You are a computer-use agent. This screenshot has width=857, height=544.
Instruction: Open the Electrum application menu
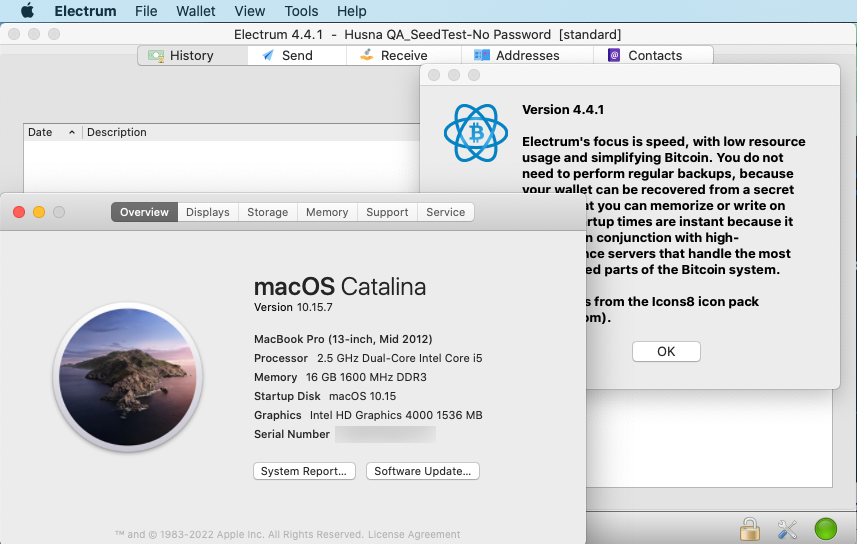point(85,11)
